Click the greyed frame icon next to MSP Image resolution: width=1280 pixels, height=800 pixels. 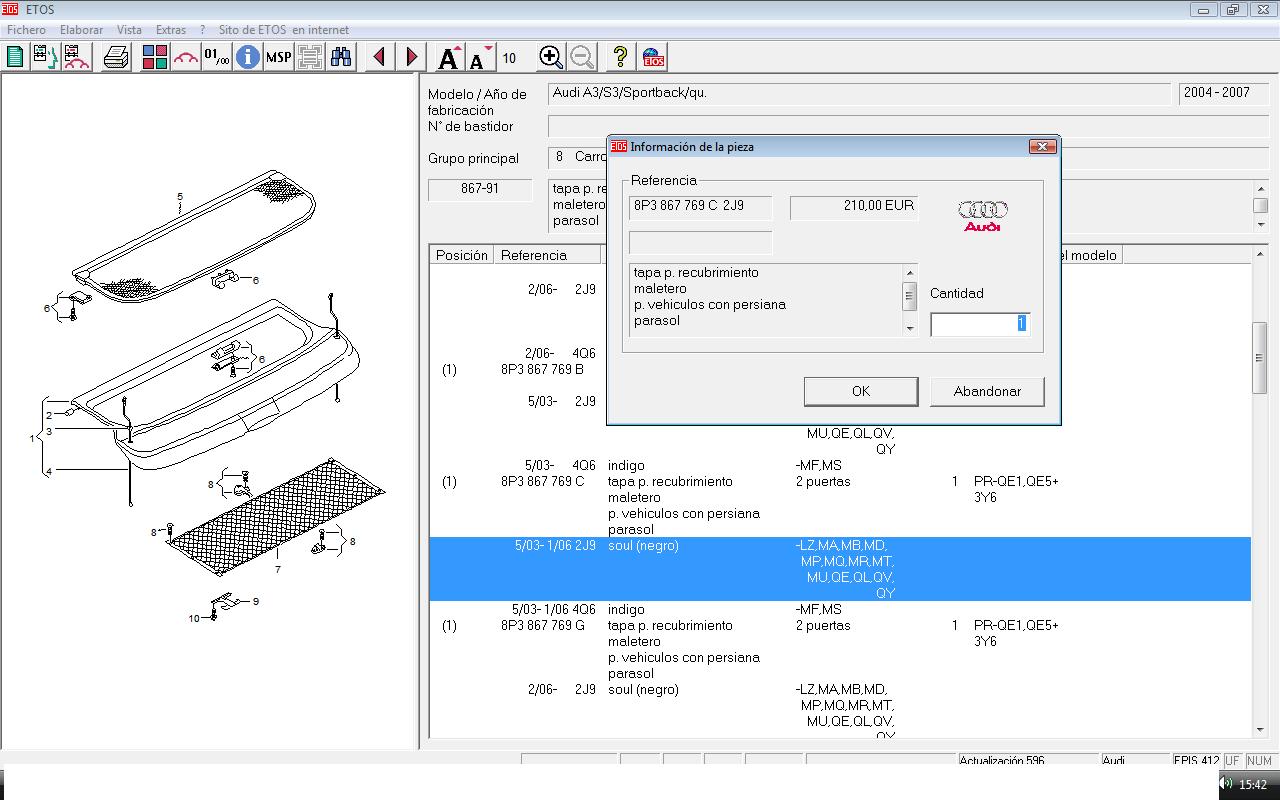310,57
